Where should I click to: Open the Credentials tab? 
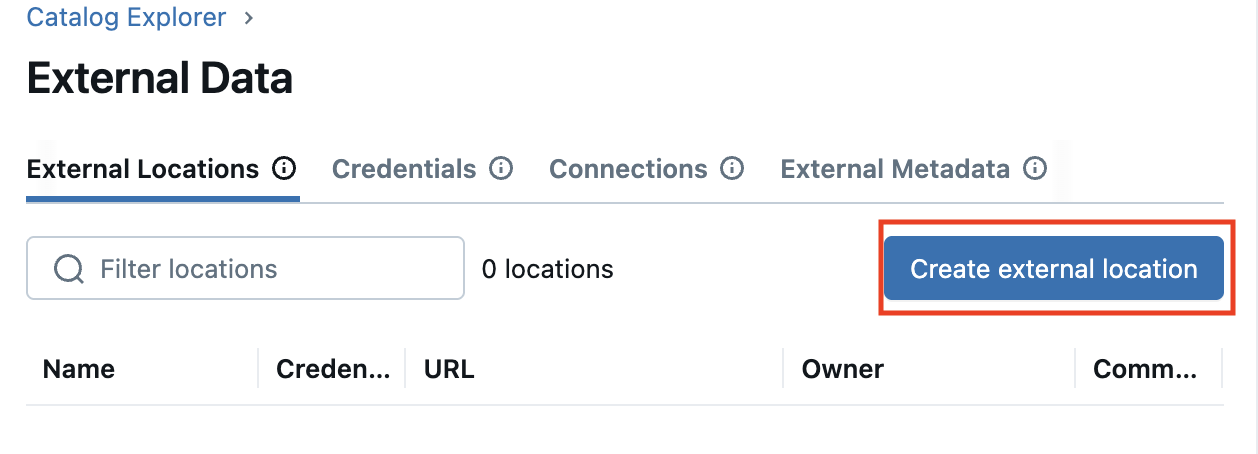[x=404, y=169]
